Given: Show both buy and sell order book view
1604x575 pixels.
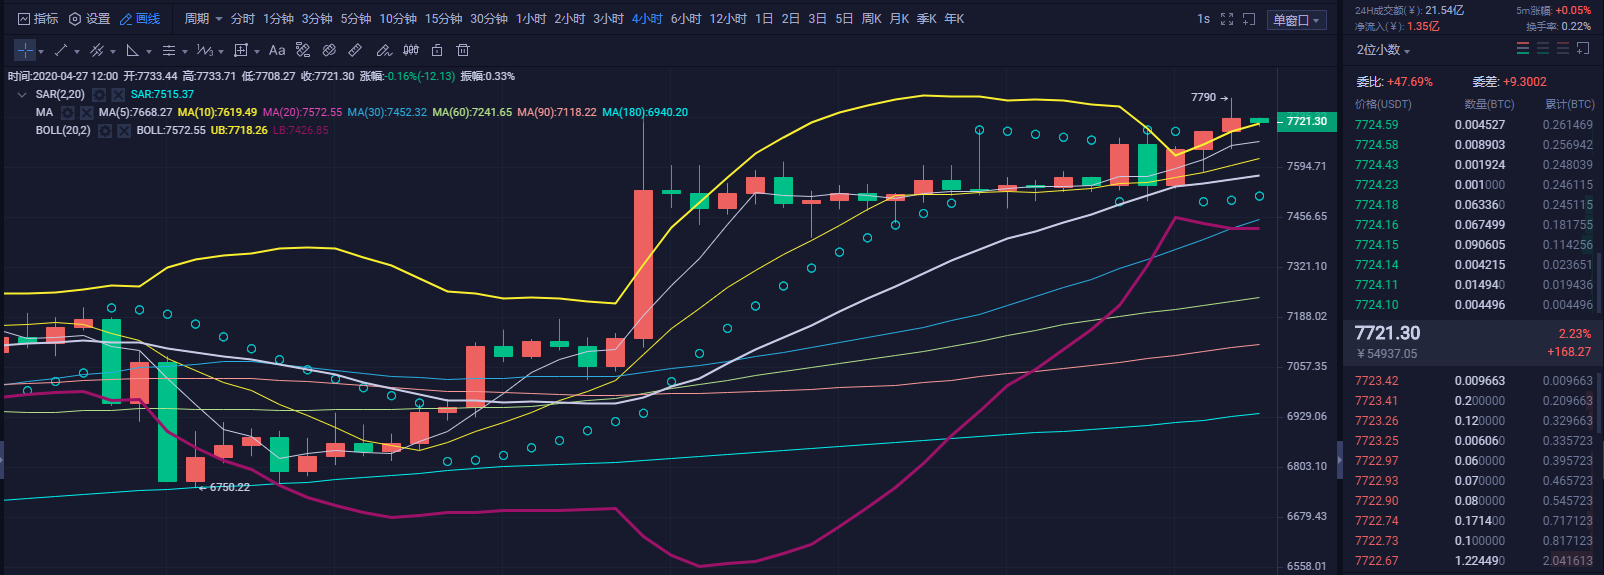Looking at the screenshot, I should point(1523,49).
